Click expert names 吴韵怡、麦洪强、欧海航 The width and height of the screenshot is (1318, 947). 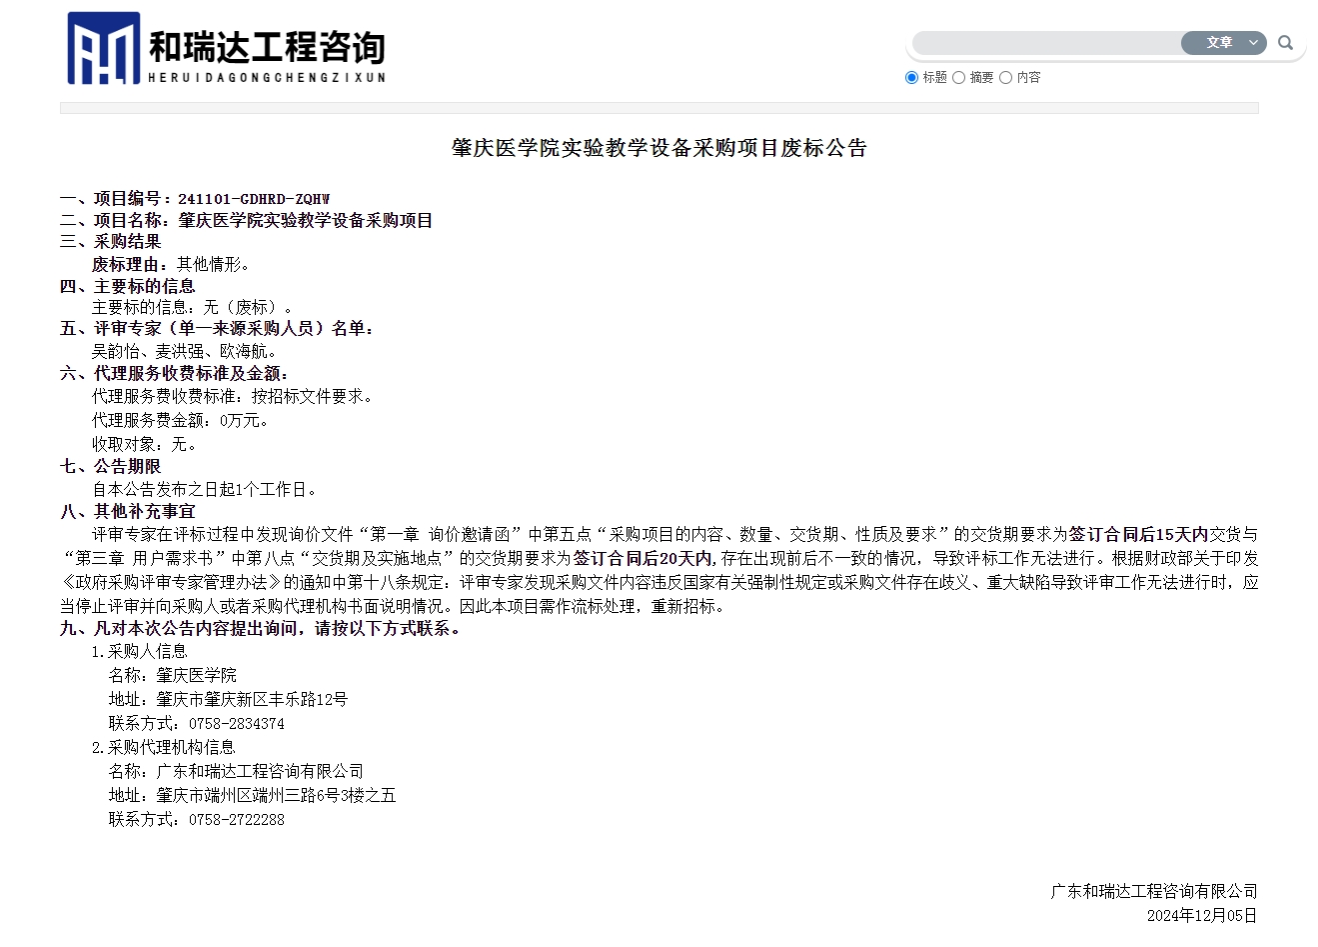[x=184, y=351]
